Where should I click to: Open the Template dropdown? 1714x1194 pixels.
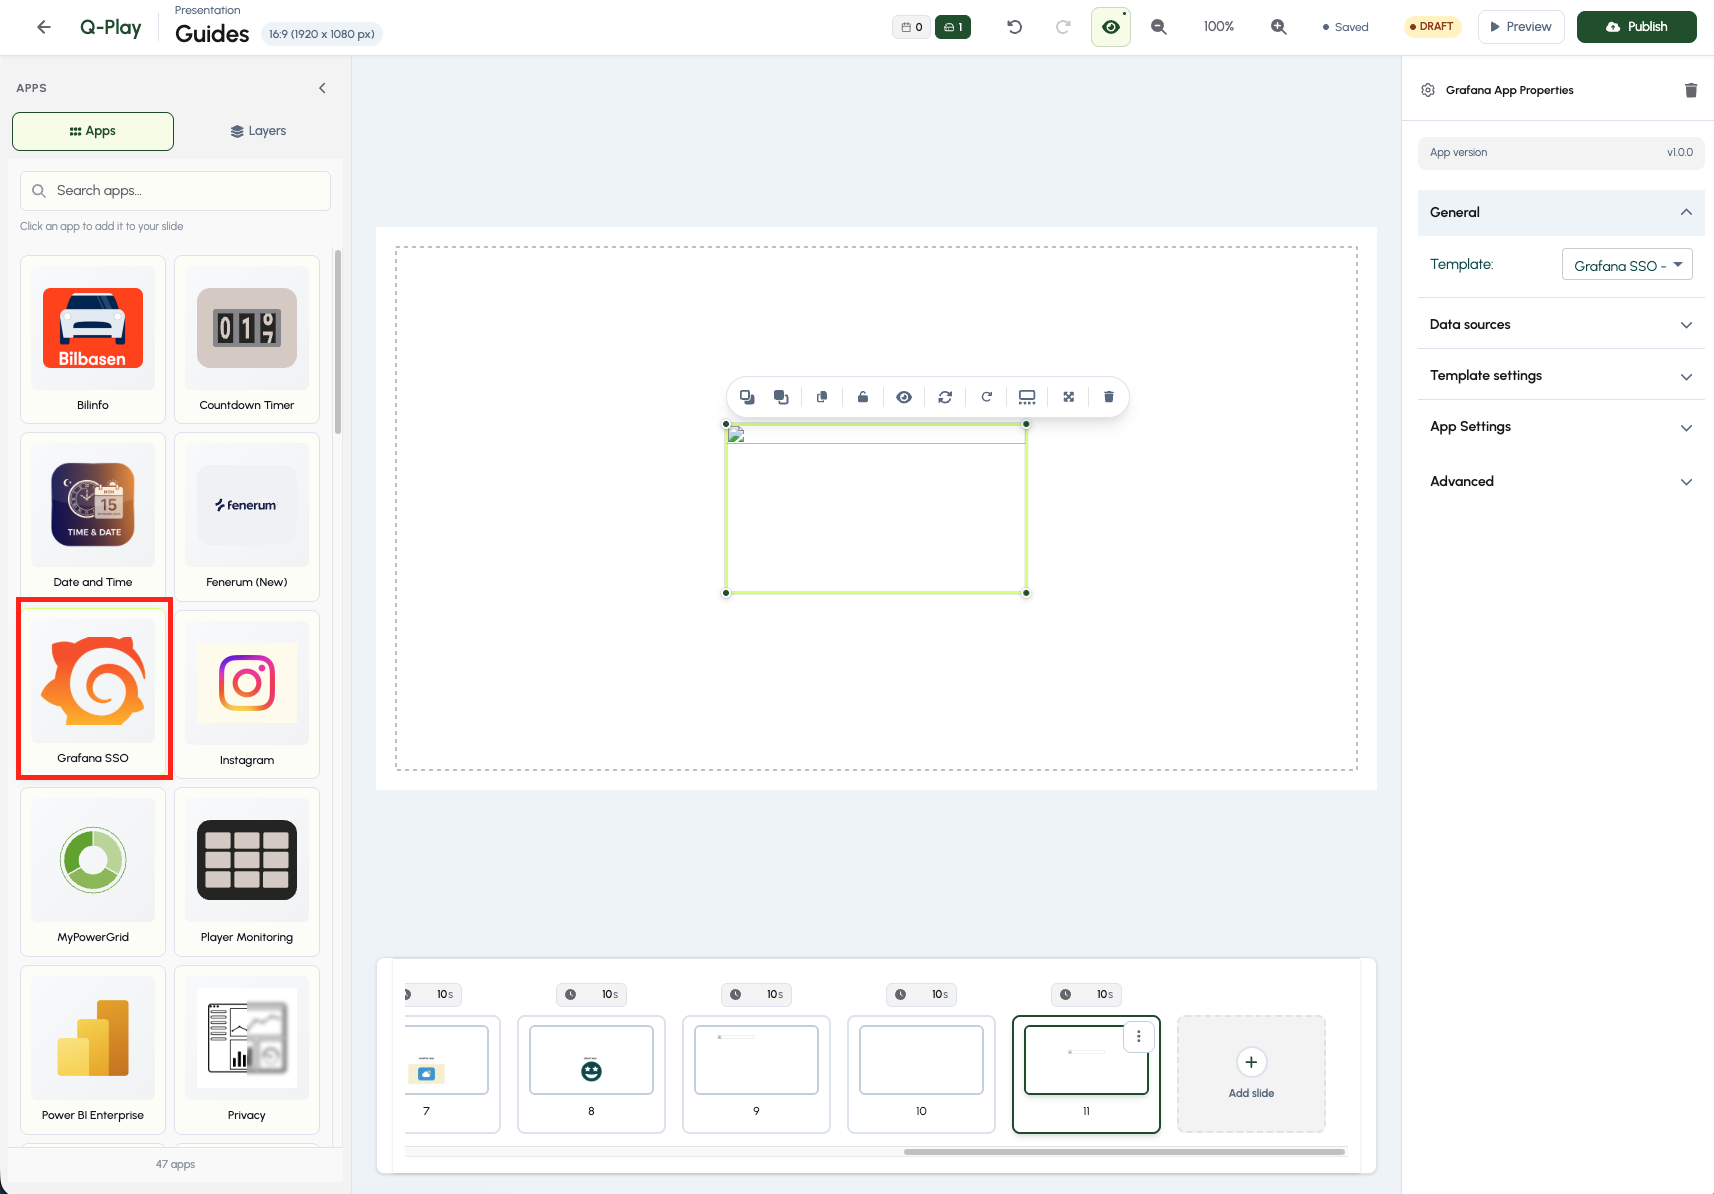(1627, 264)
